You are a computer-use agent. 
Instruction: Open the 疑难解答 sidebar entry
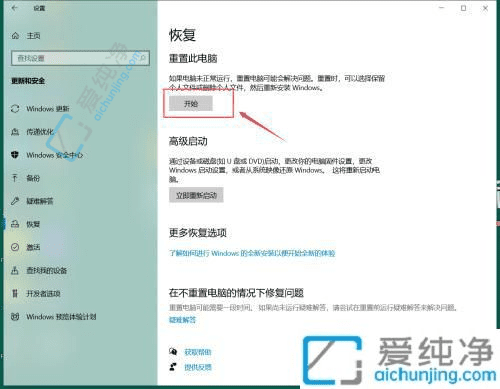(x=40, y=201)
